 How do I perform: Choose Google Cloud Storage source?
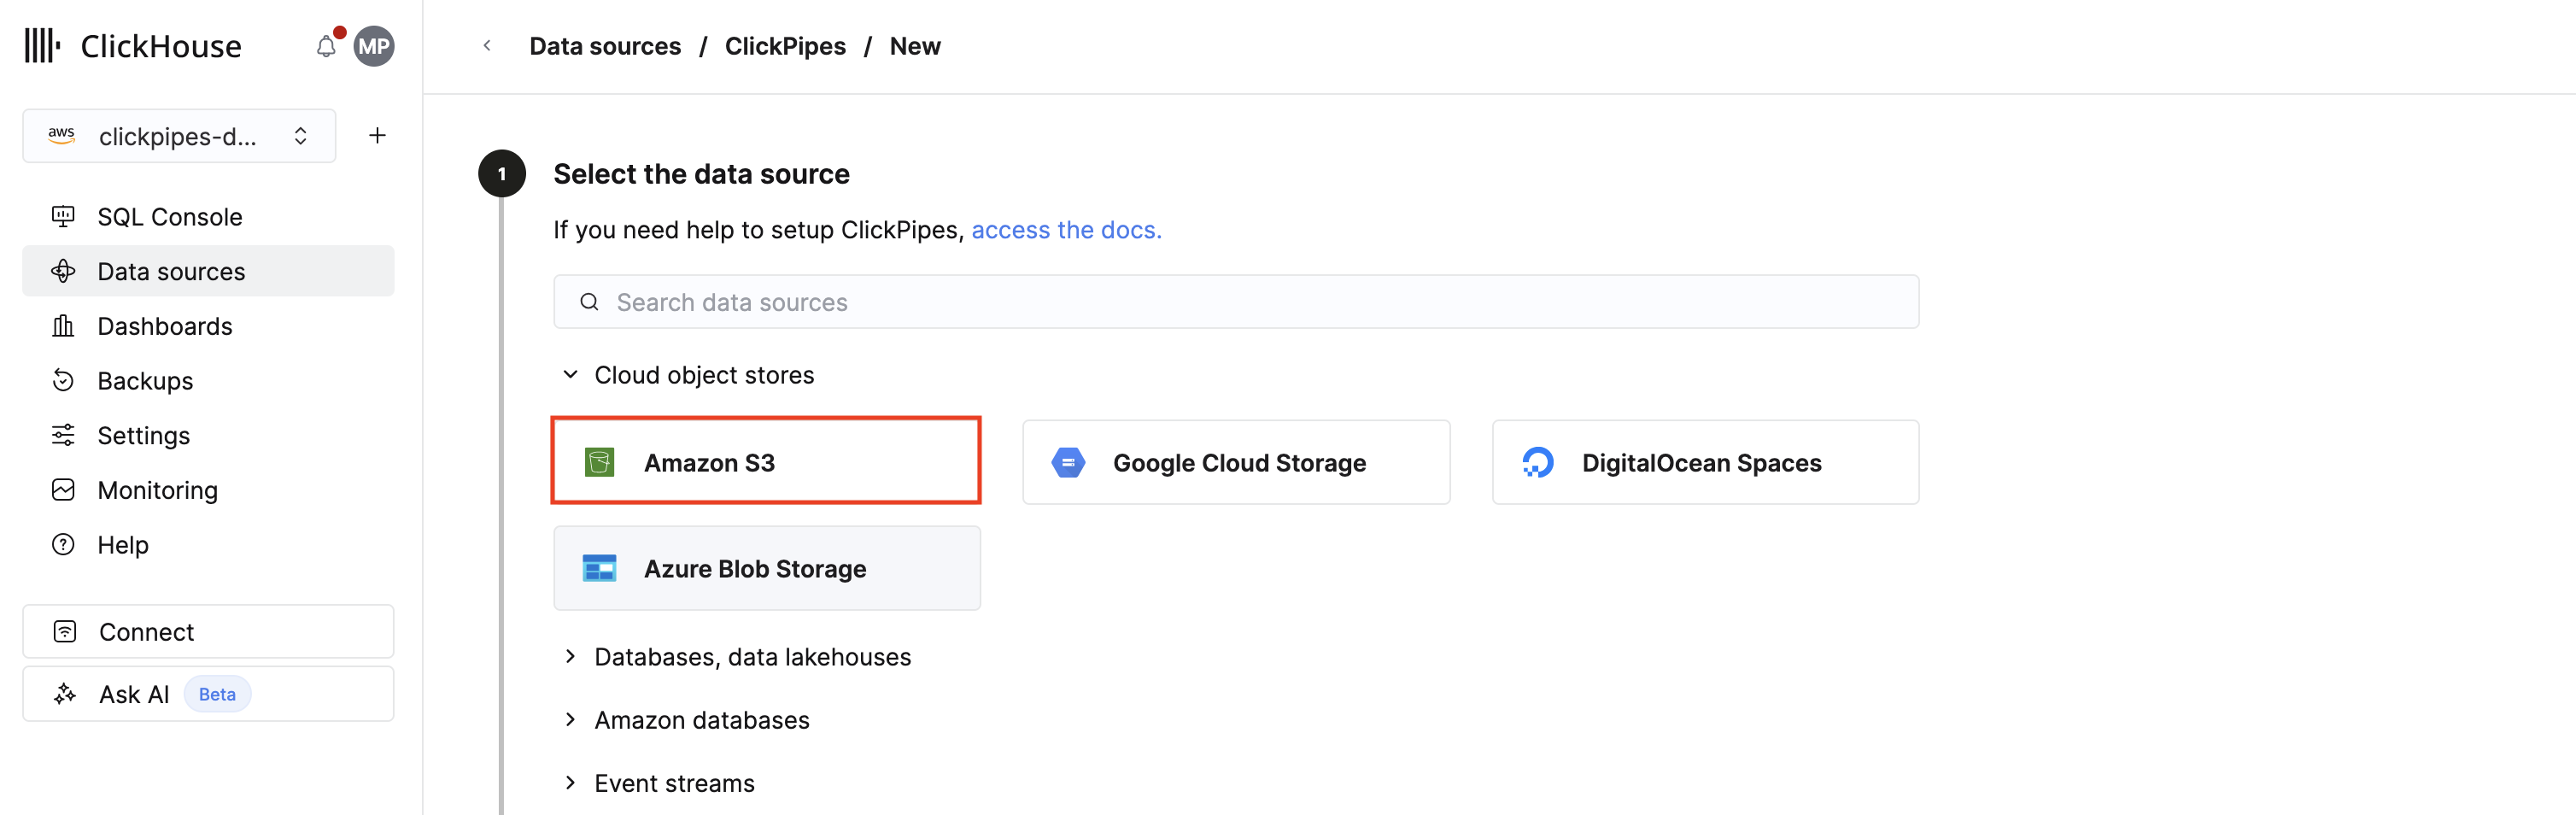click(1235, 462)
